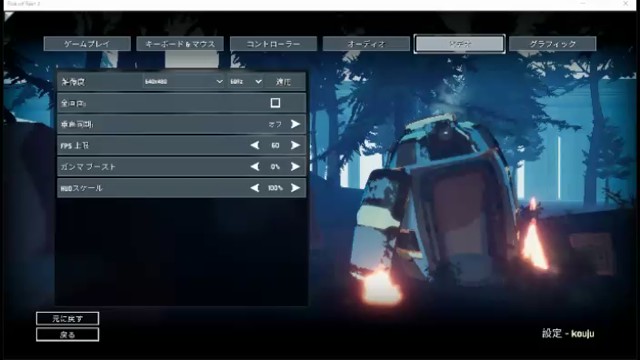Image resolution: width=640 pixels, height=360 pixels.
Task: Open the オーディオ settings tab
Action: coord(366,44)
